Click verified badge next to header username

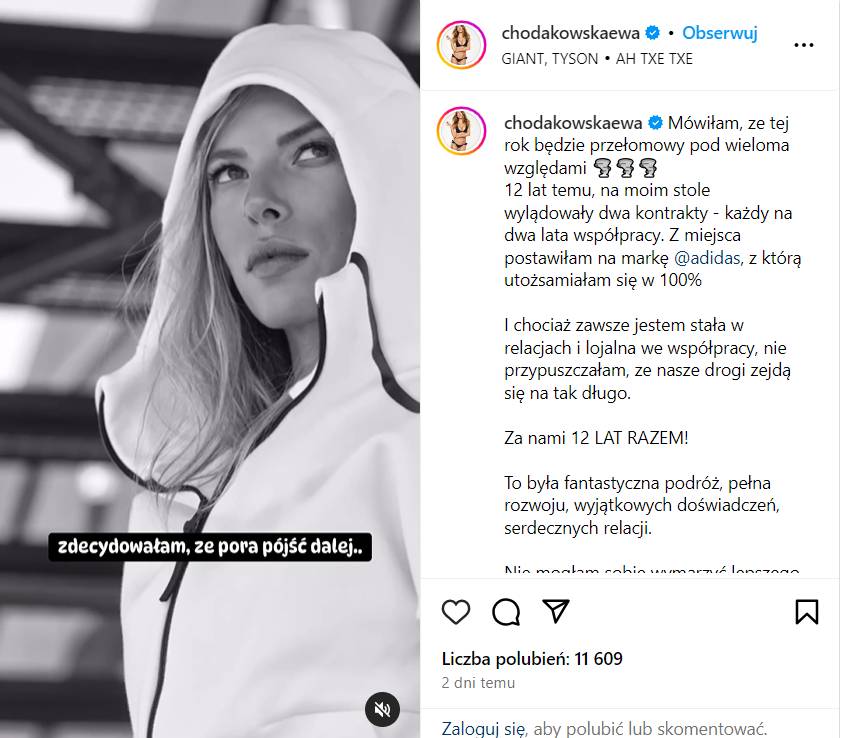coord(652,33)
